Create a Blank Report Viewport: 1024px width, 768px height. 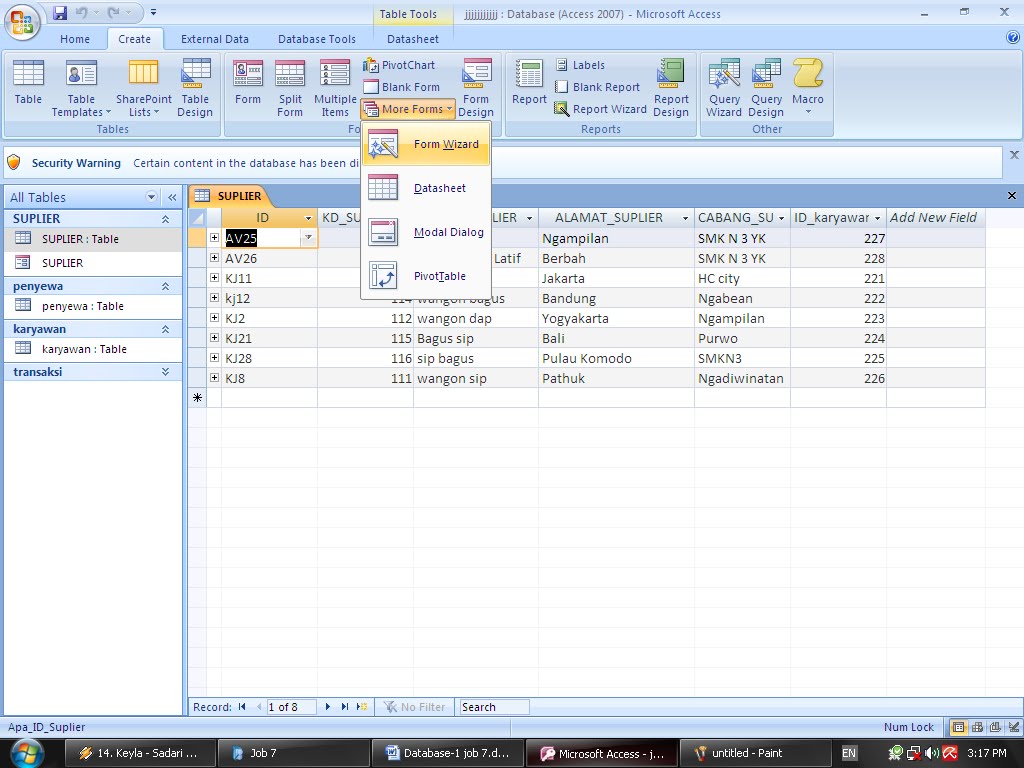597,87
